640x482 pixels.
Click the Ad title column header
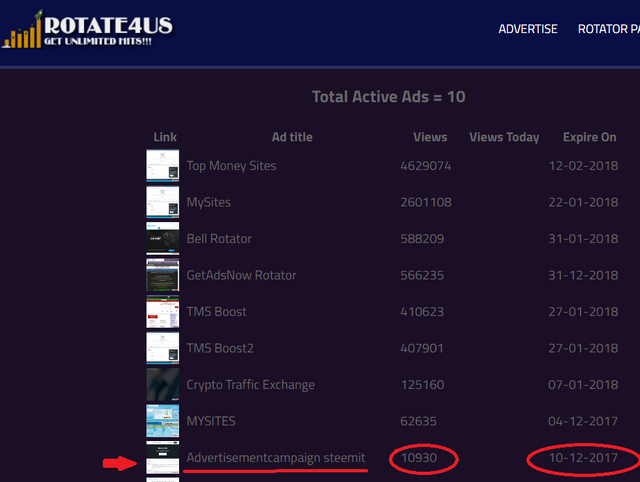(x=292, y=137)
